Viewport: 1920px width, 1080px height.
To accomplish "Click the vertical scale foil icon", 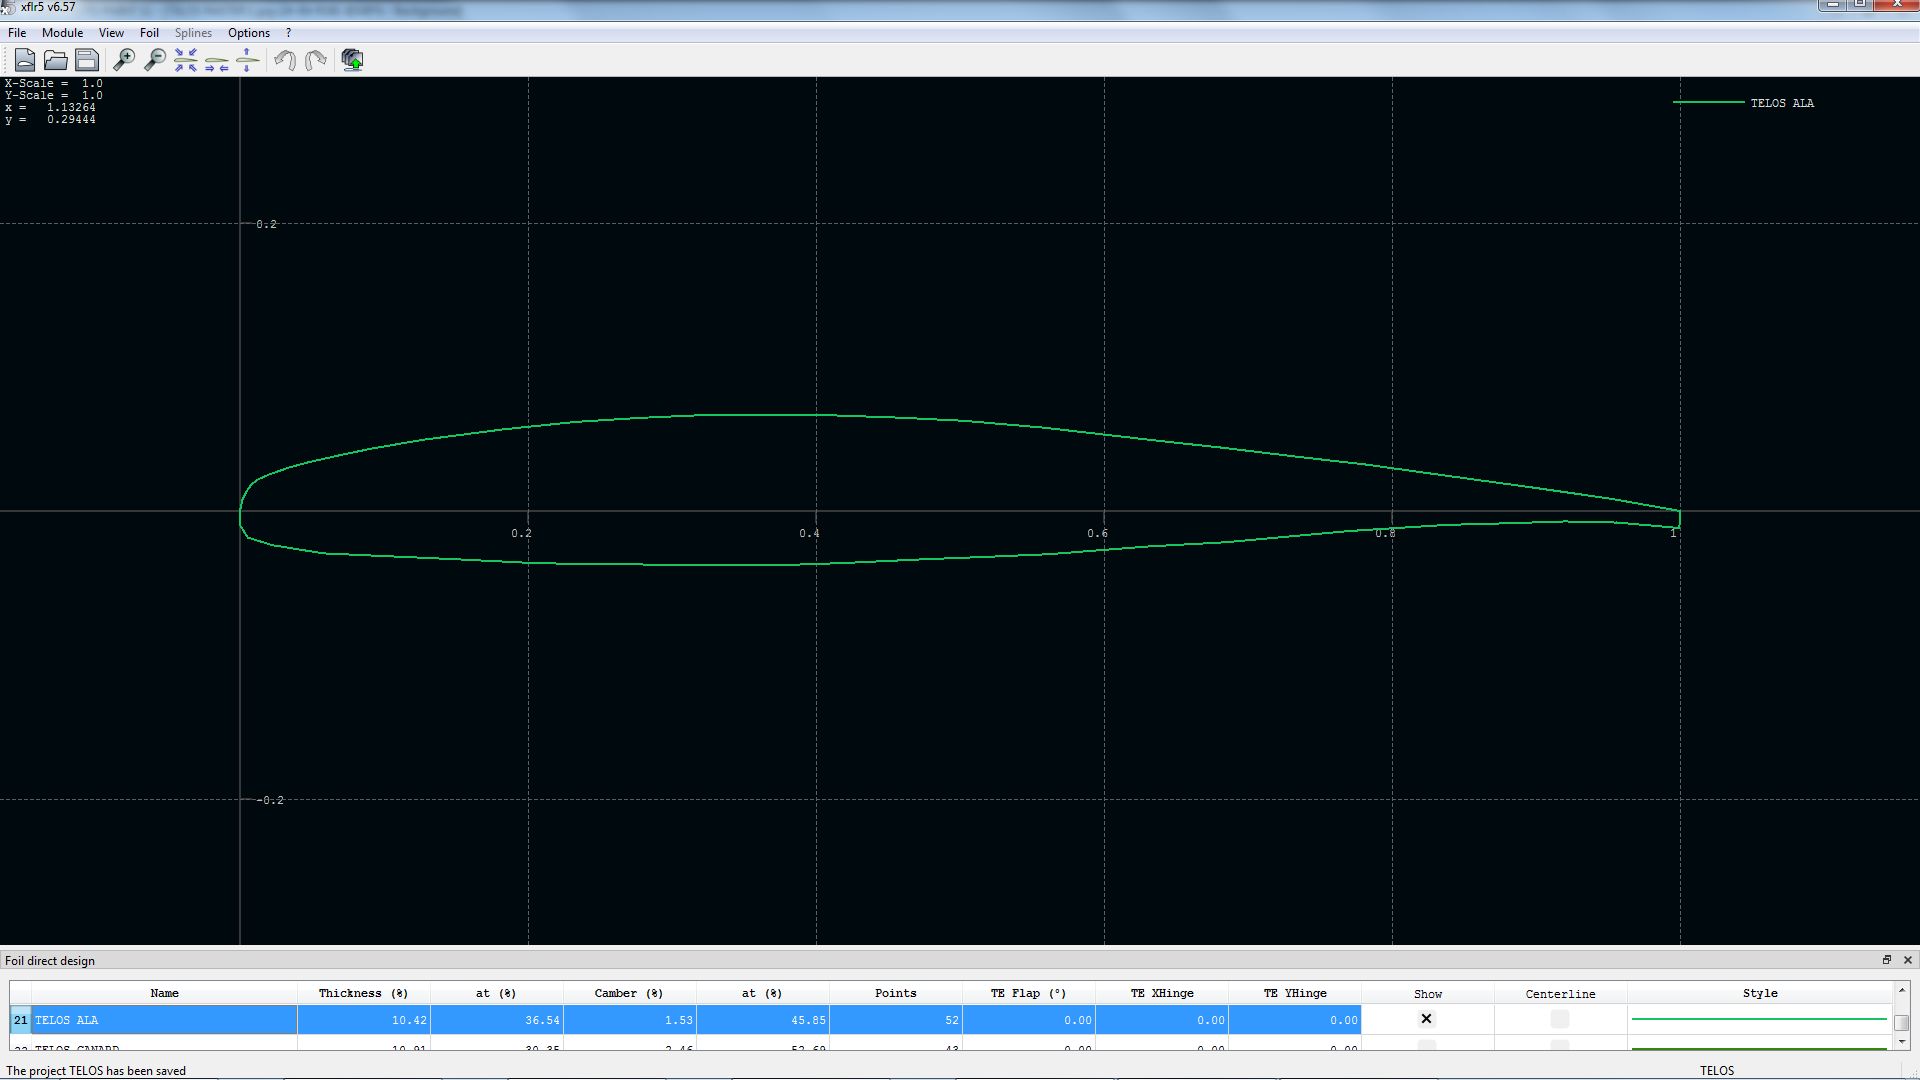I will 247,60.
